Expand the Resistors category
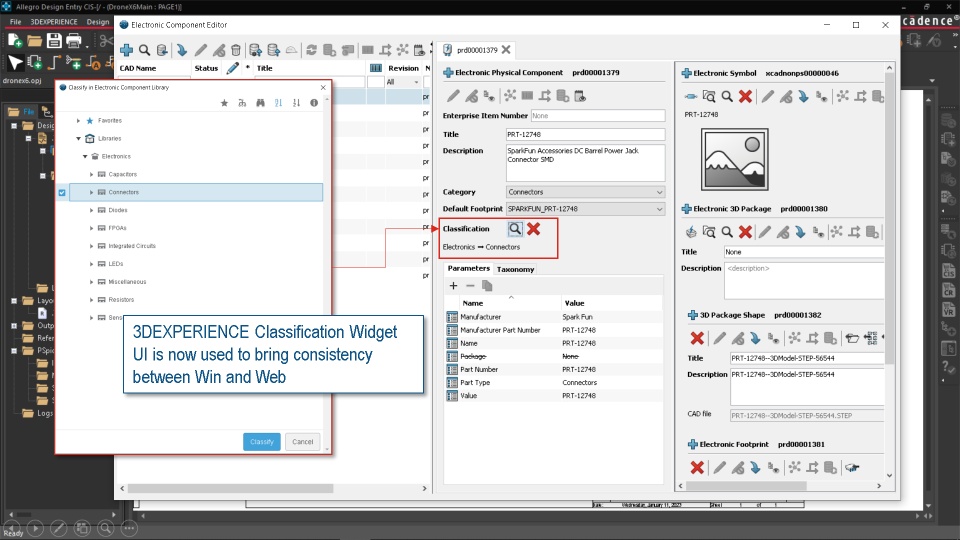The width and height of the screenshot is (960, 540). pyautogui.click(x=92, y=300)
